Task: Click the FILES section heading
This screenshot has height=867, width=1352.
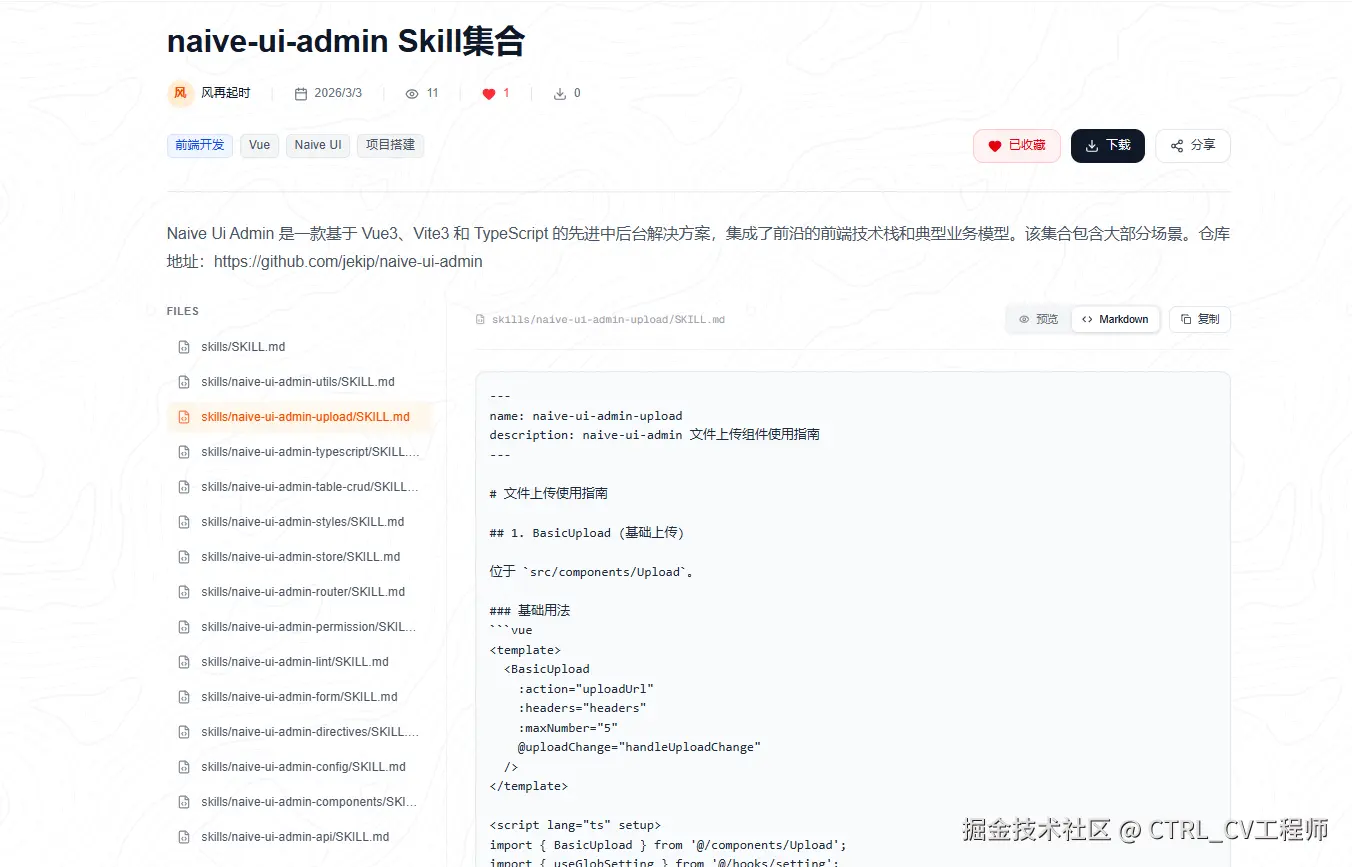Action: point(183,311)
